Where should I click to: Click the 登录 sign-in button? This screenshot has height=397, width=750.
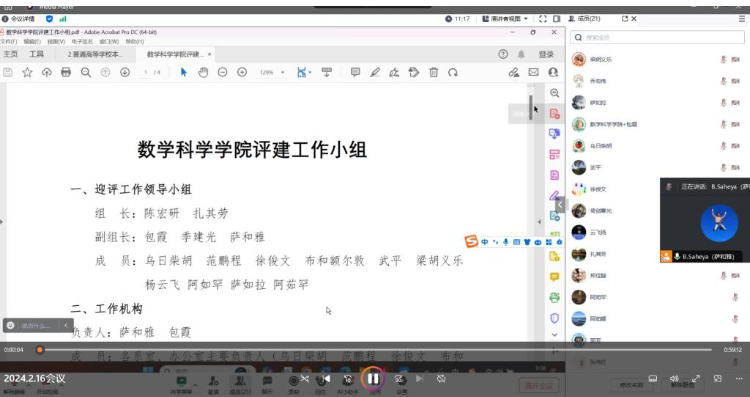point(546,55)
